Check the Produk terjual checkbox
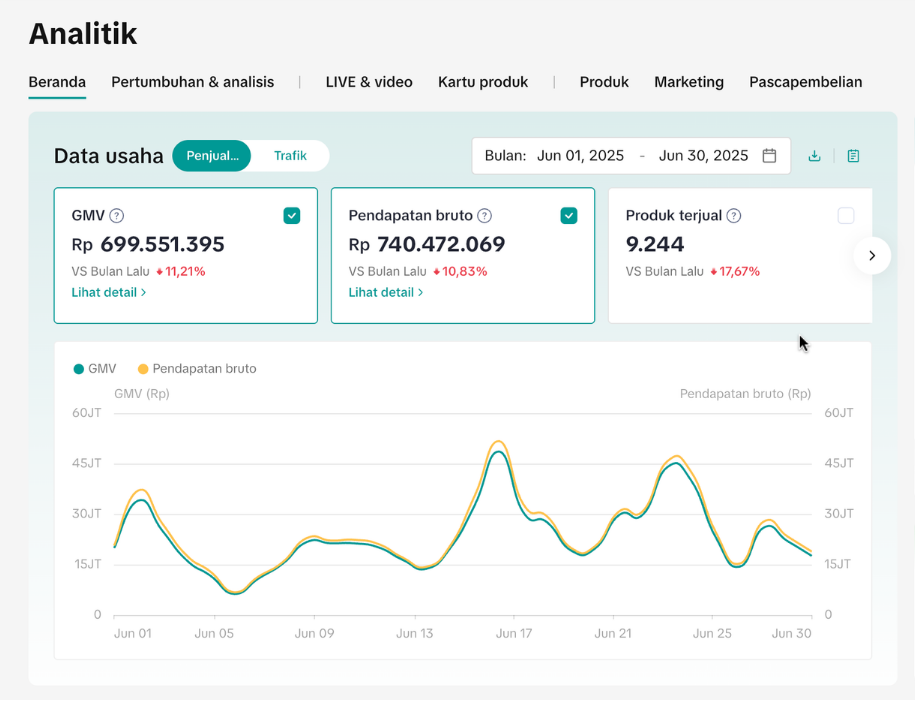The width and height of the screenshot is (916, 701). click(x=846, y=216)
